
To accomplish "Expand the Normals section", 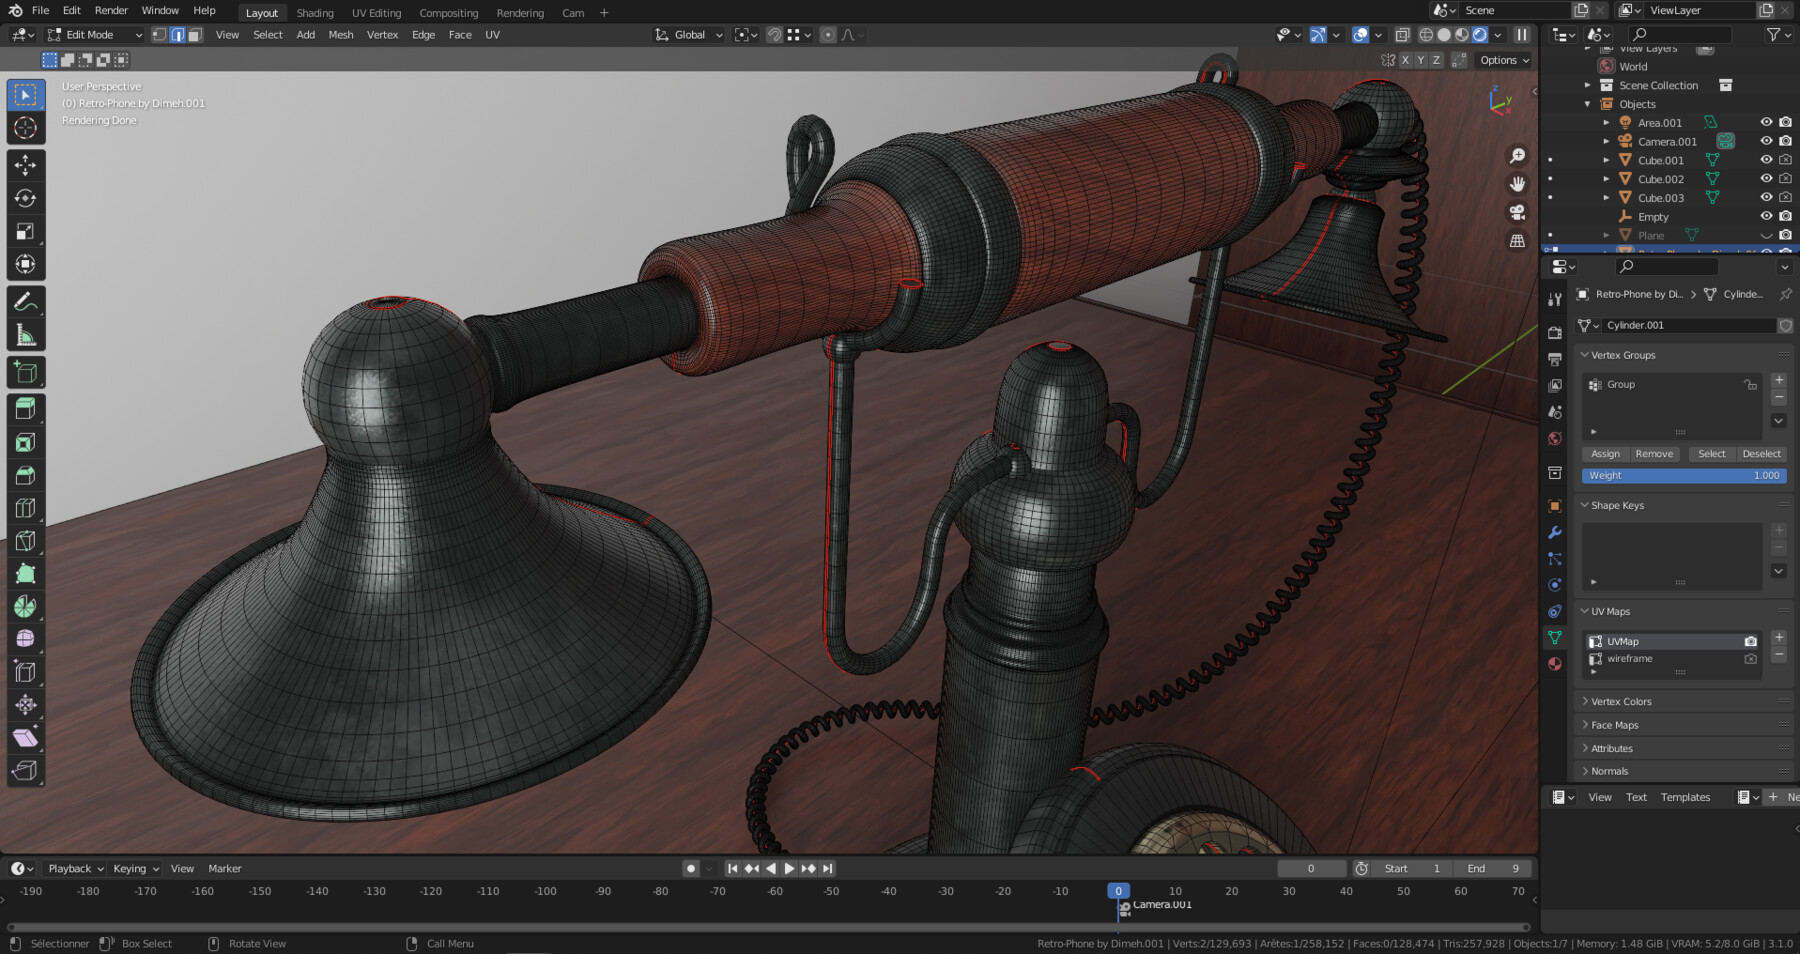I will pos(1607,771).
